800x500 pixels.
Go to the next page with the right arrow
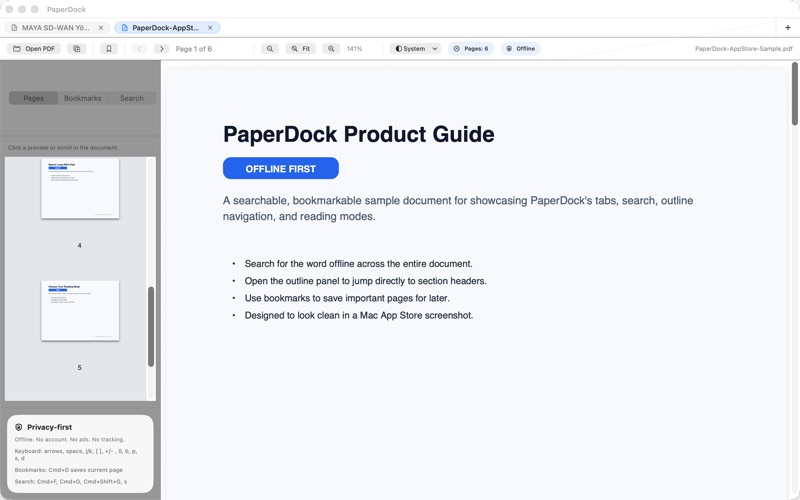click(x=162, y=48)
